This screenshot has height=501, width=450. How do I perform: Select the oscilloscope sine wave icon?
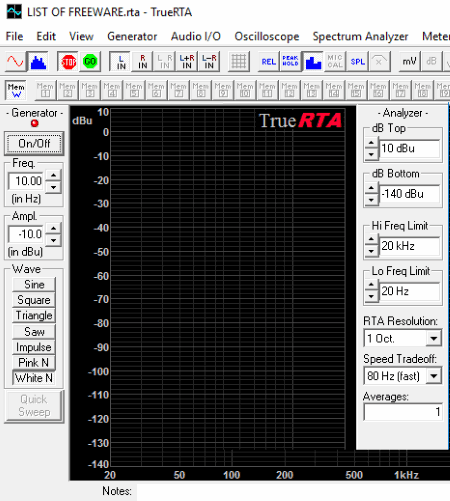pos(15,62)
